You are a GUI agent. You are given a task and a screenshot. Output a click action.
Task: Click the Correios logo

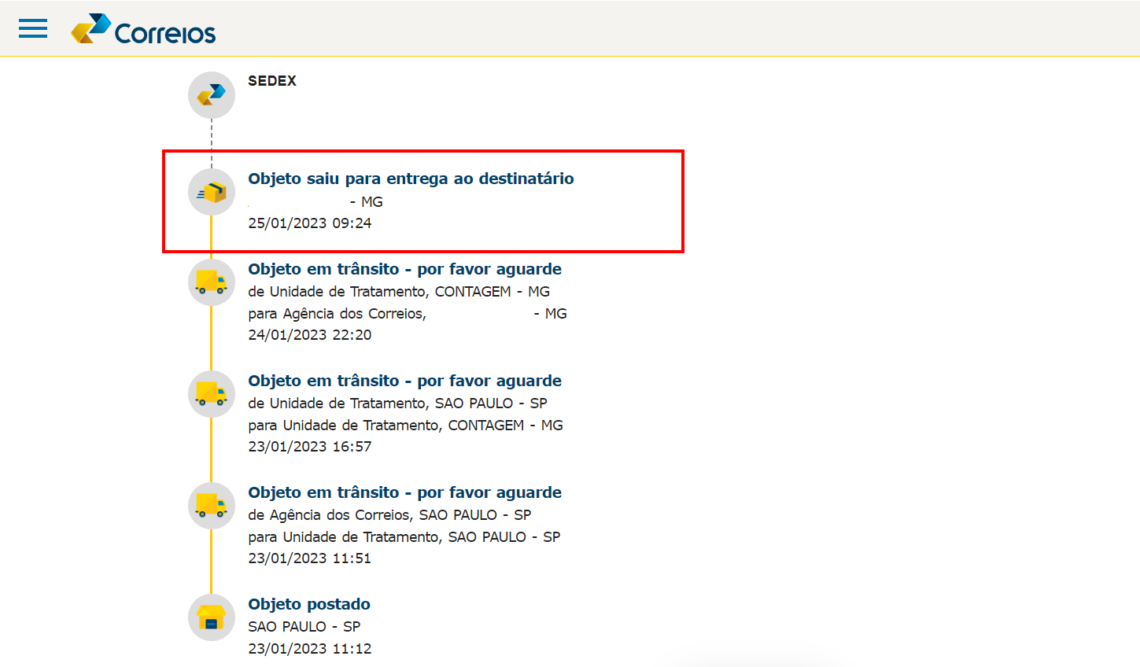pyautogui.click(x=144, y=30)
